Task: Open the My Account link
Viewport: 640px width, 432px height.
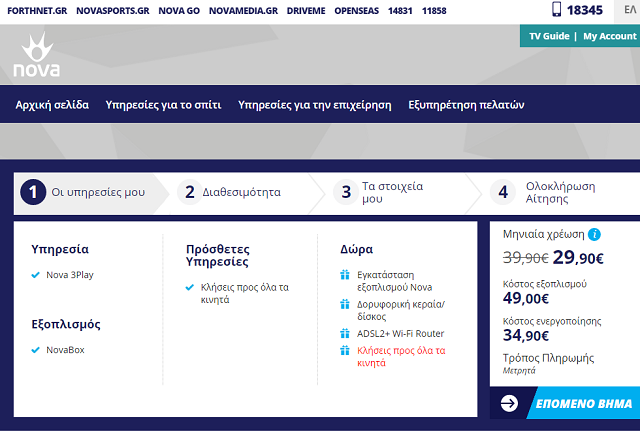Action: (609, 36)
